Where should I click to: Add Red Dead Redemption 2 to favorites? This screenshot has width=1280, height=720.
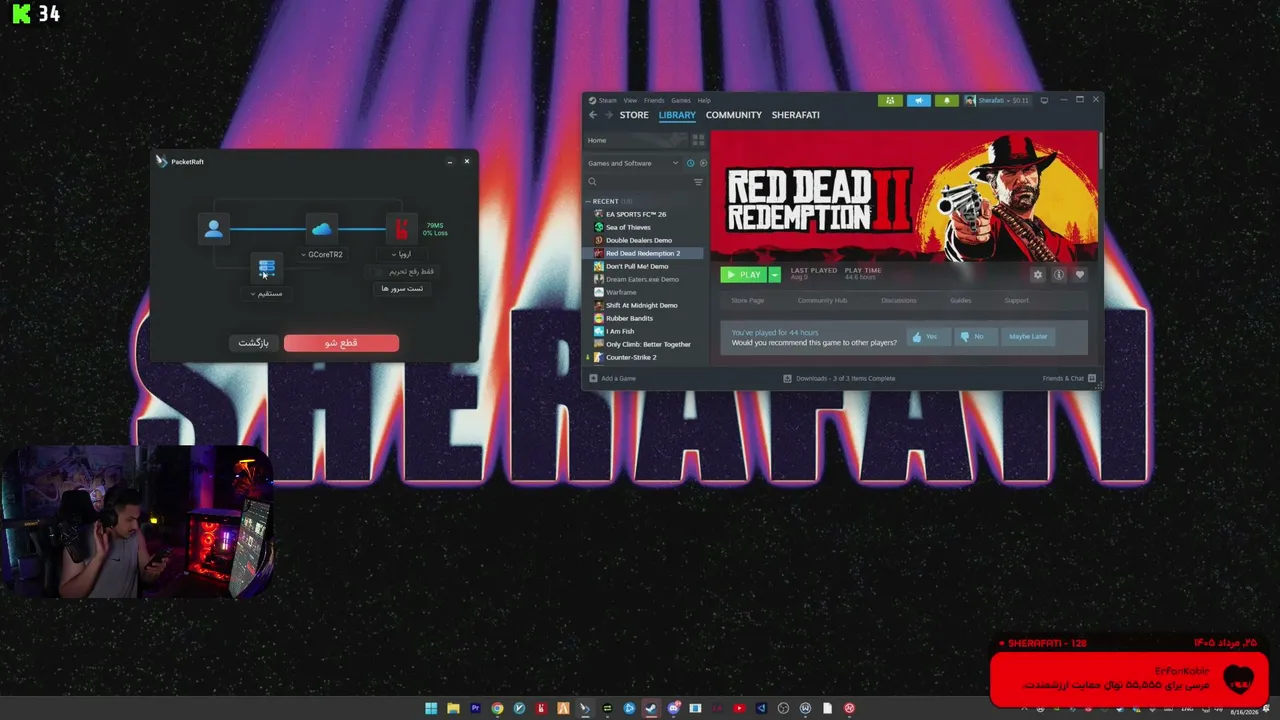click(1079, 275)
